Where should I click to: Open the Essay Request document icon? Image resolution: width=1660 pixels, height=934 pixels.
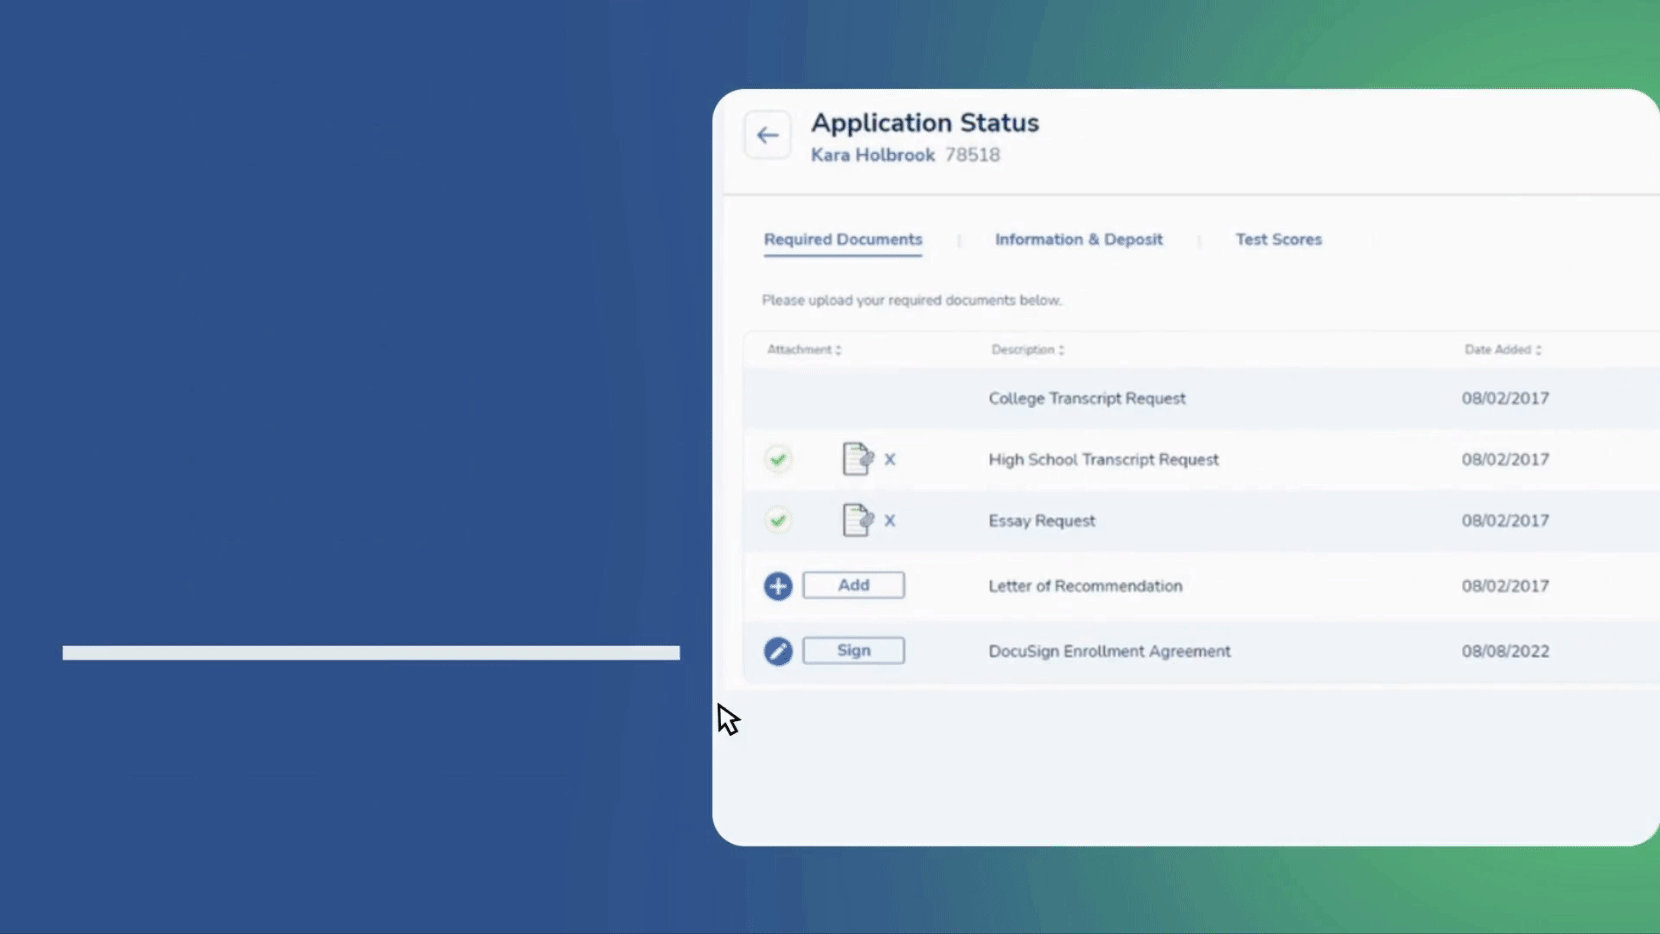(x=857, y=520)
